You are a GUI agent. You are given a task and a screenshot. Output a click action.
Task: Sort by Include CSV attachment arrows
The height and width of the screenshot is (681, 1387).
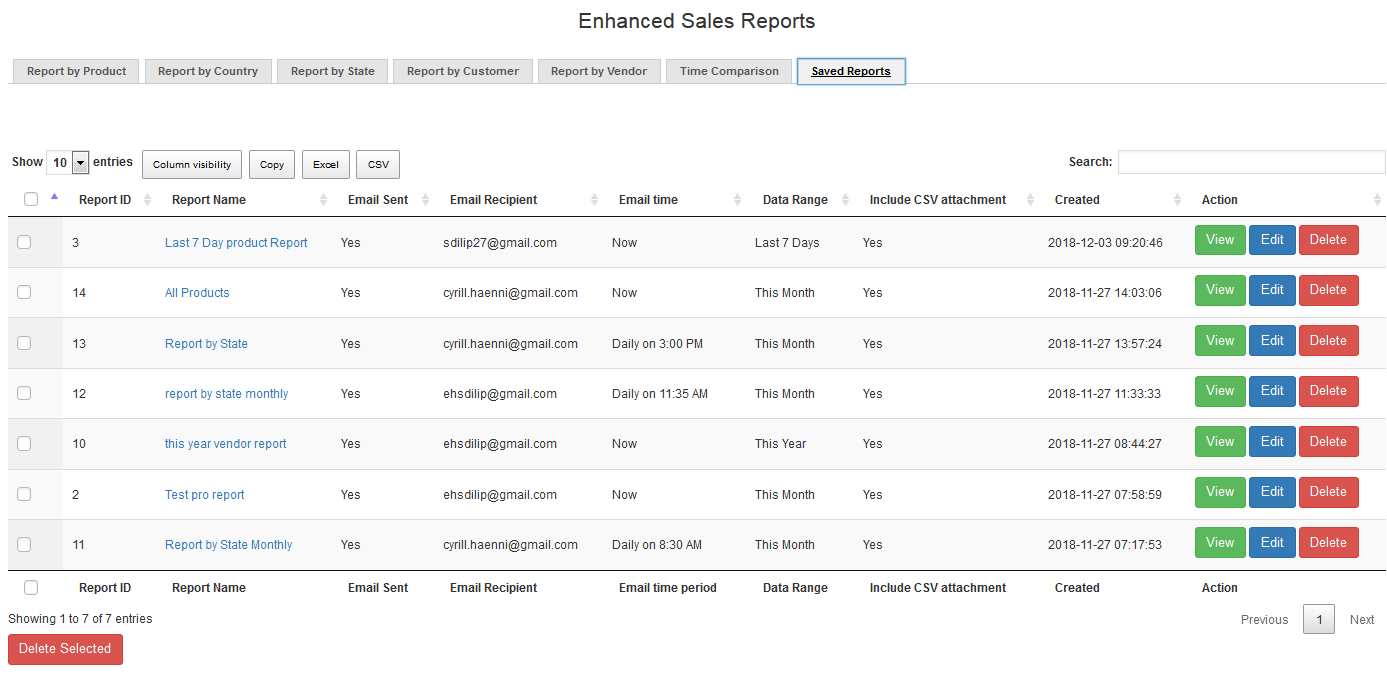(1030, 200)
